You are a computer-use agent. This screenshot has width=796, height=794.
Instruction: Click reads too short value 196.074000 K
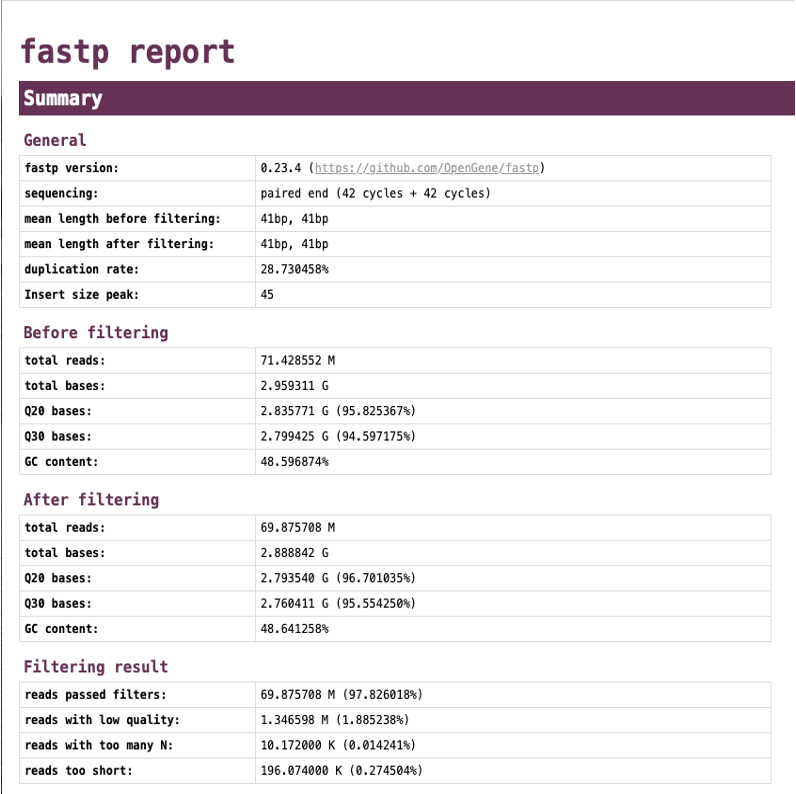[x=301, y=771]
